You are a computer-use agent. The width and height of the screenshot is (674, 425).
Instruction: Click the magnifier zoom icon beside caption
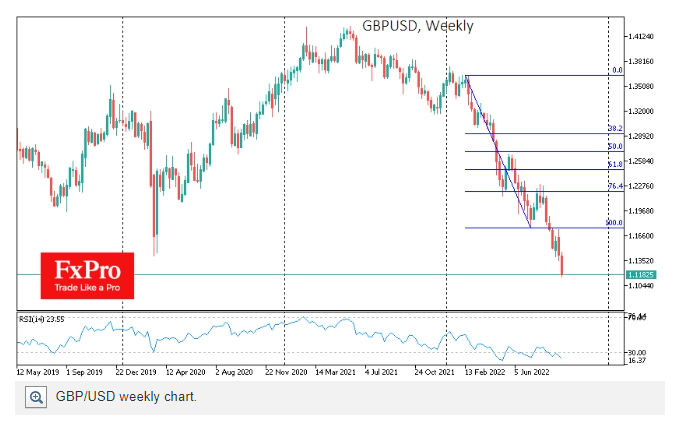(36, 397)
